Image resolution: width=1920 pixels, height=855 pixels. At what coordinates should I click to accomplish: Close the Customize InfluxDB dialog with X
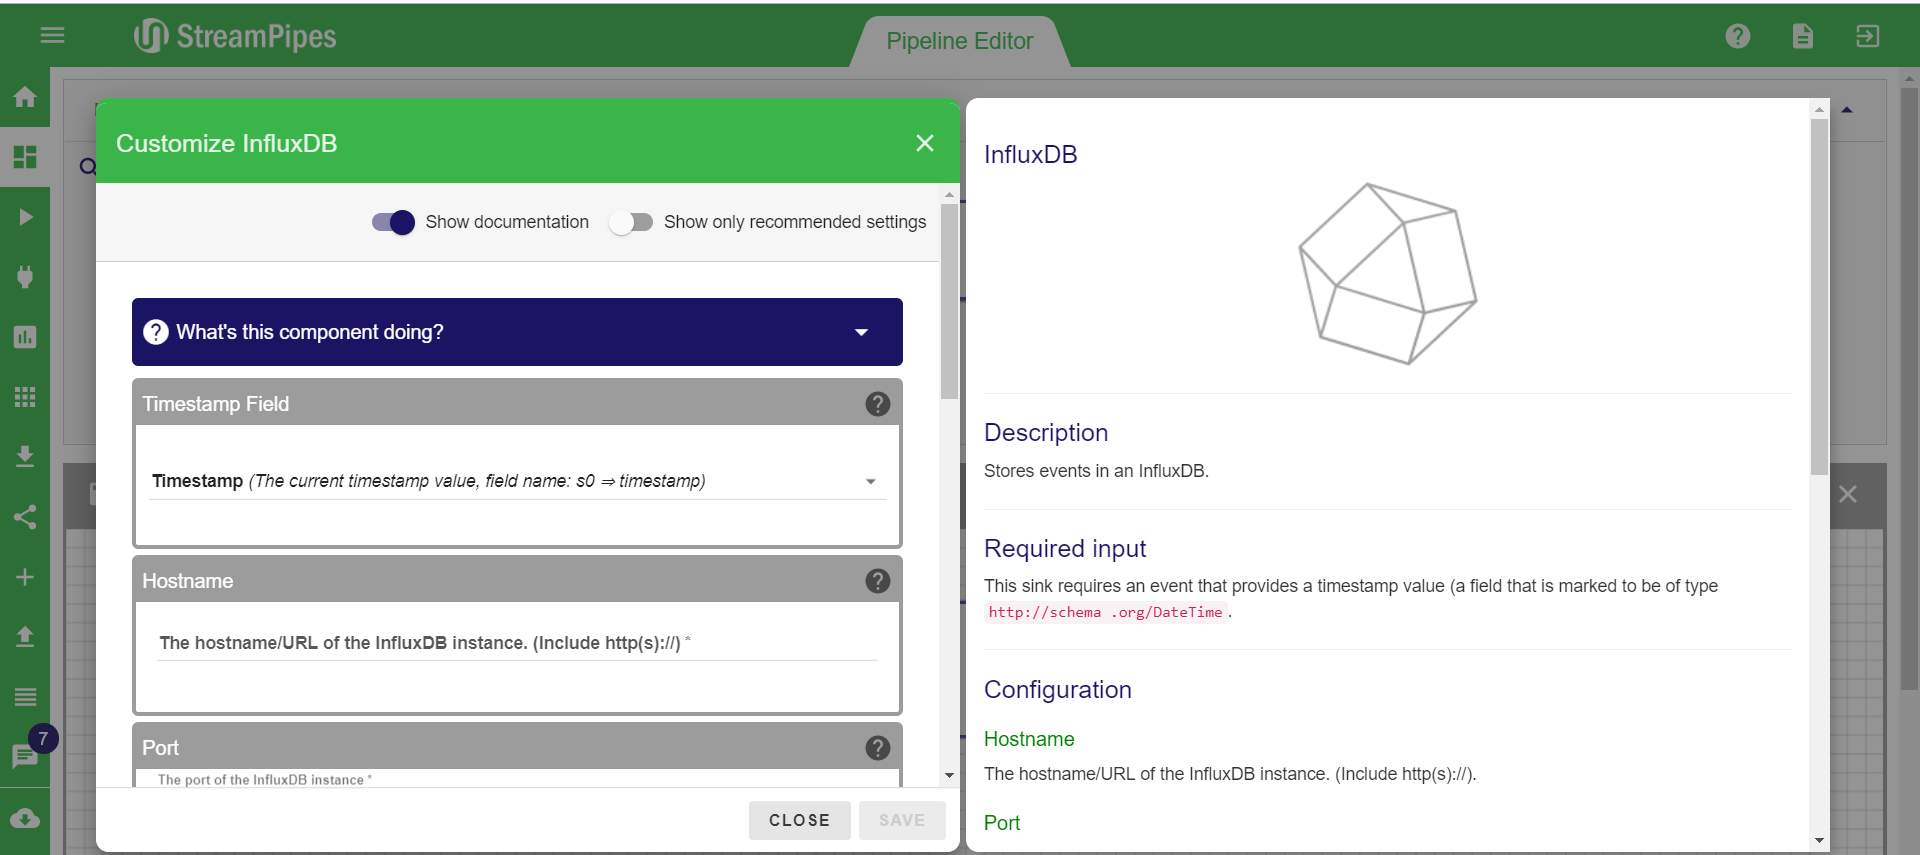pyautogui.click(x=925, y=143)
